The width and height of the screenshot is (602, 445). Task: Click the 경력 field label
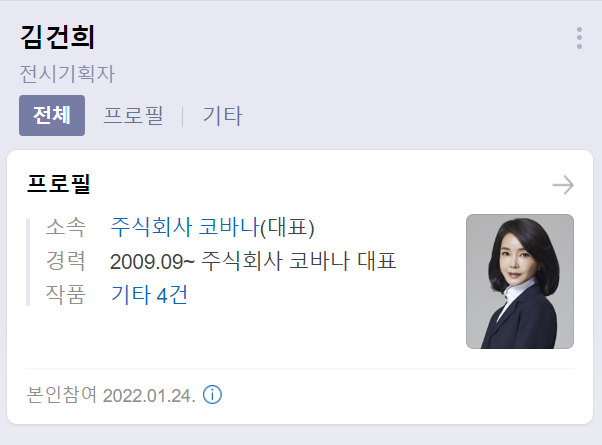[x=65, y=261]
